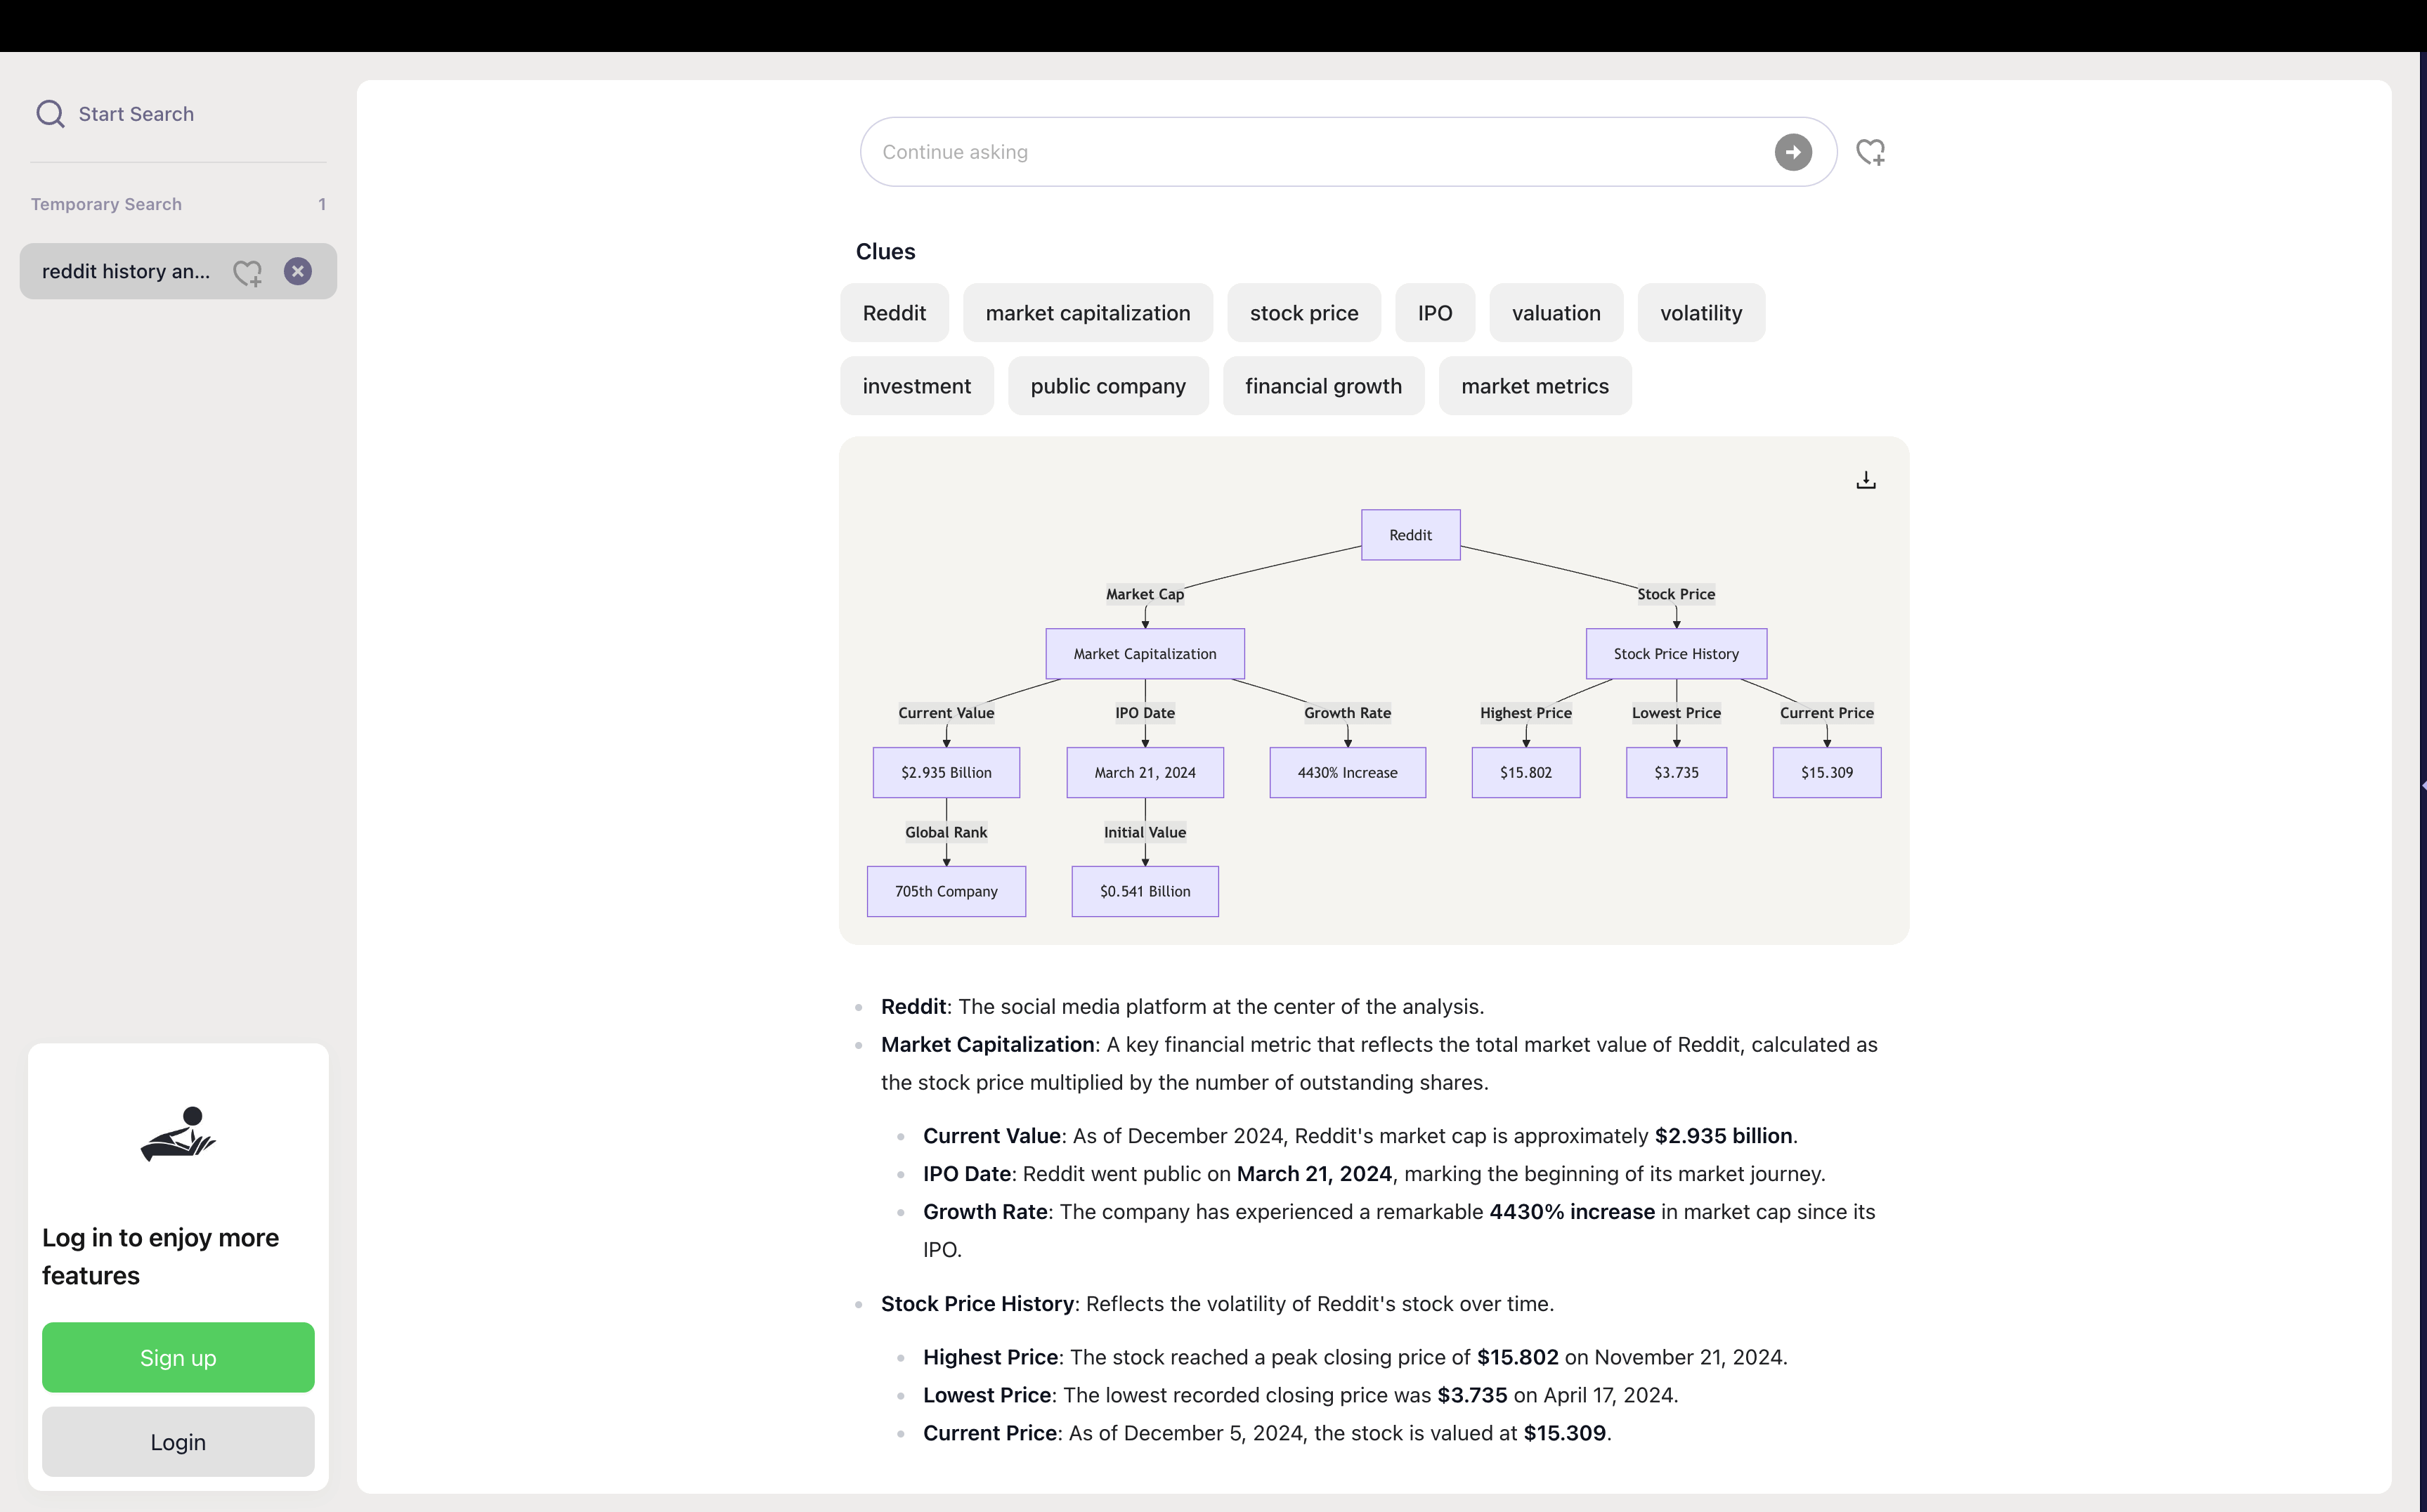Click the March 21, 2024 diagram node
2427x1512 pixels.
click(x=1145, y=773)
